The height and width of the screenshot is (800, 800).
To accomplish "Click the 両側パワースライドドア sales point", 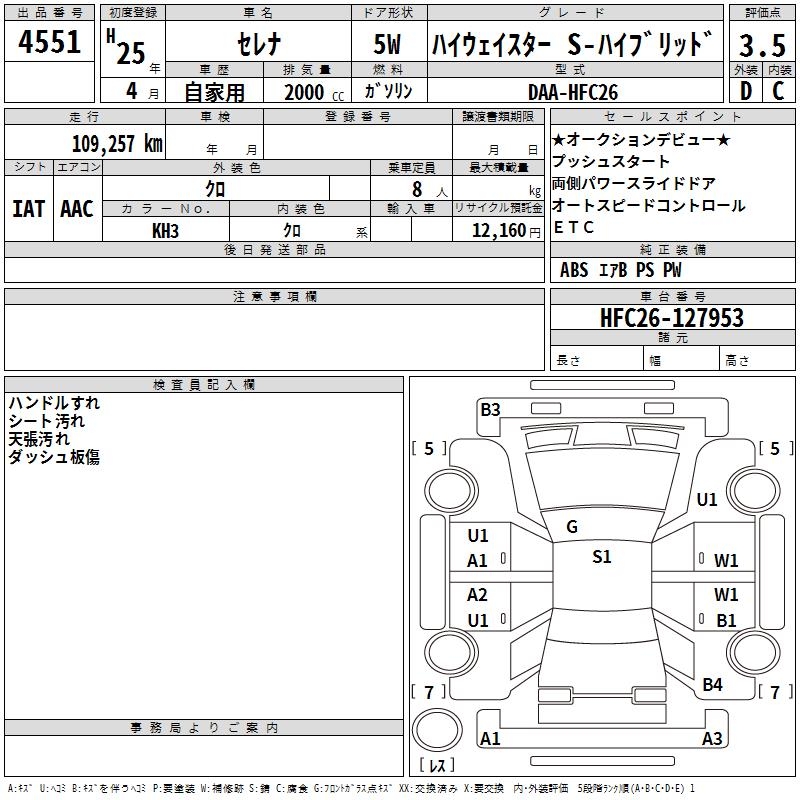I will (x=633, y=183).
